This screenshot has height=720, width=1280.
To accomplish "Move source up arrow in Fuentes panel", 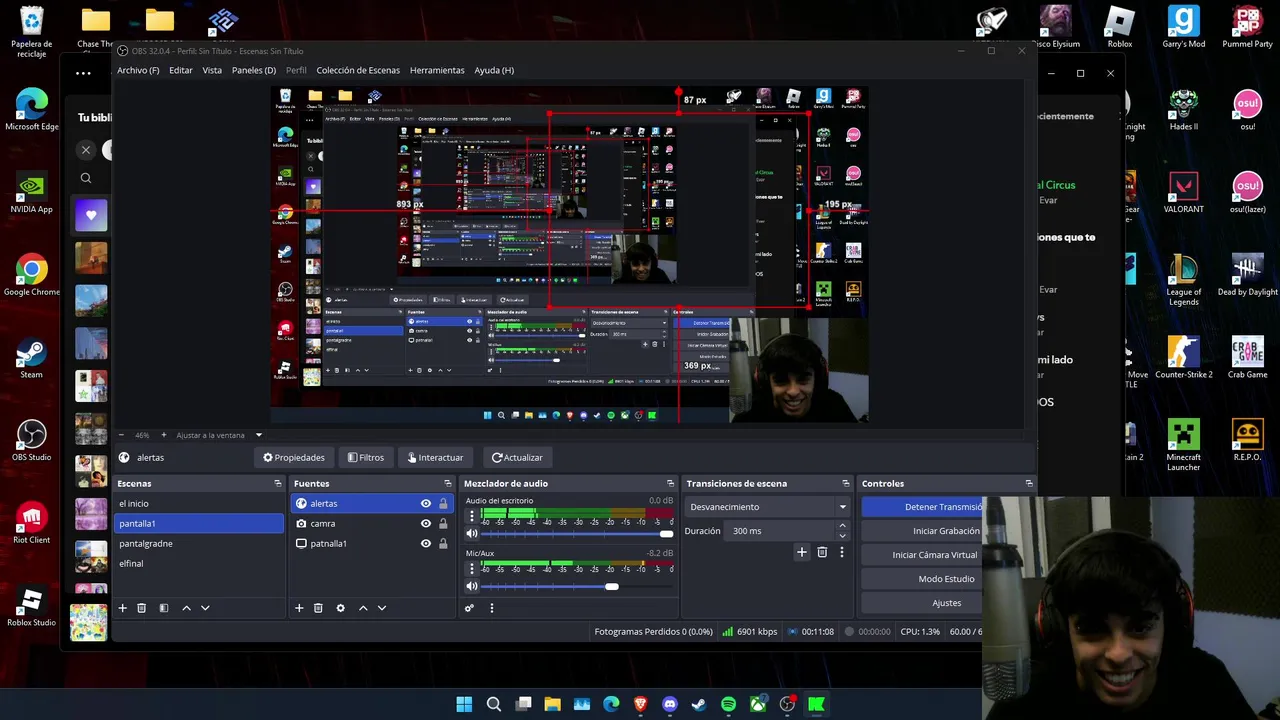I will pyautogui.click(x=363, y=608).
